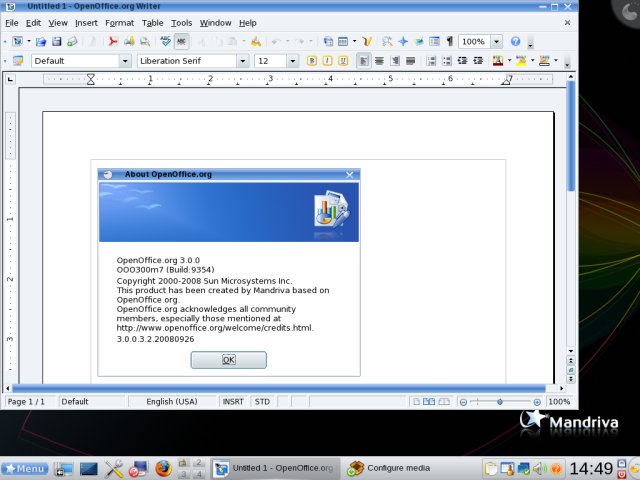
Task: Expand the Font Color dropdown arrow
Action: click(509, 61)
